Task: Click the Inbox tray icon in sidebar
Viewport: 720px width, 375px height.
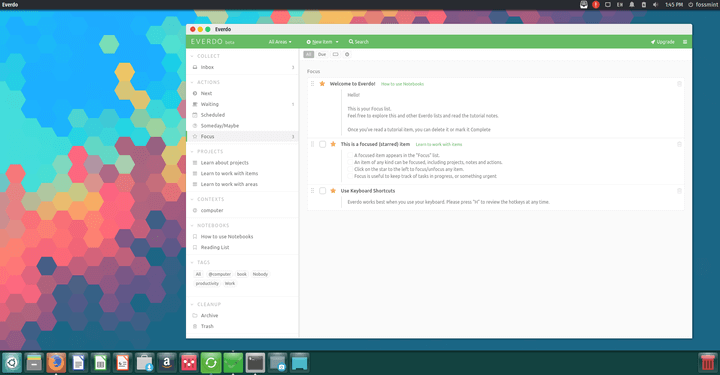Action: pyautogui.click(x=195, y=67)
